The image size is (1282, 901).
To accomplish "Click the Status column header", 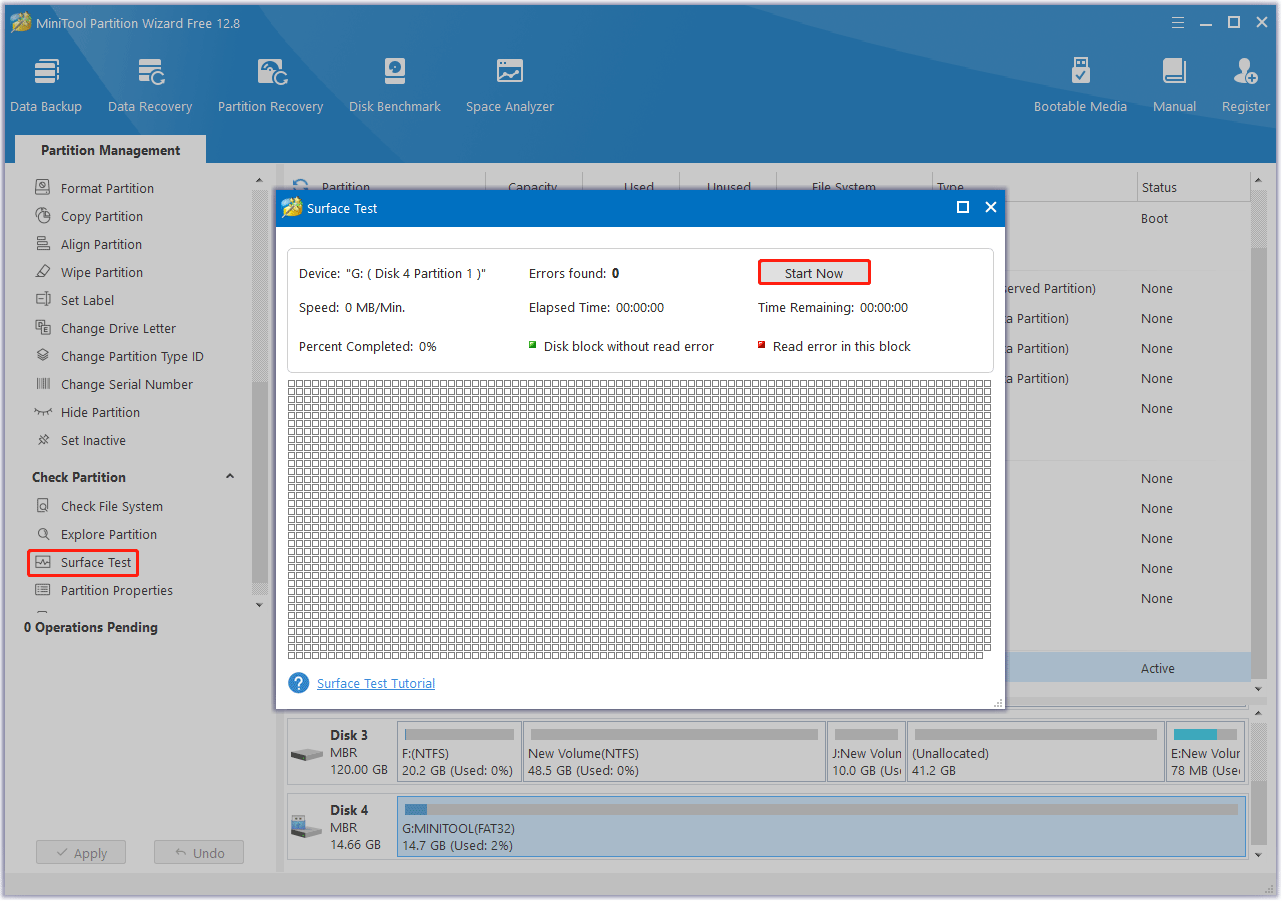I will (x=1159, y=187).
